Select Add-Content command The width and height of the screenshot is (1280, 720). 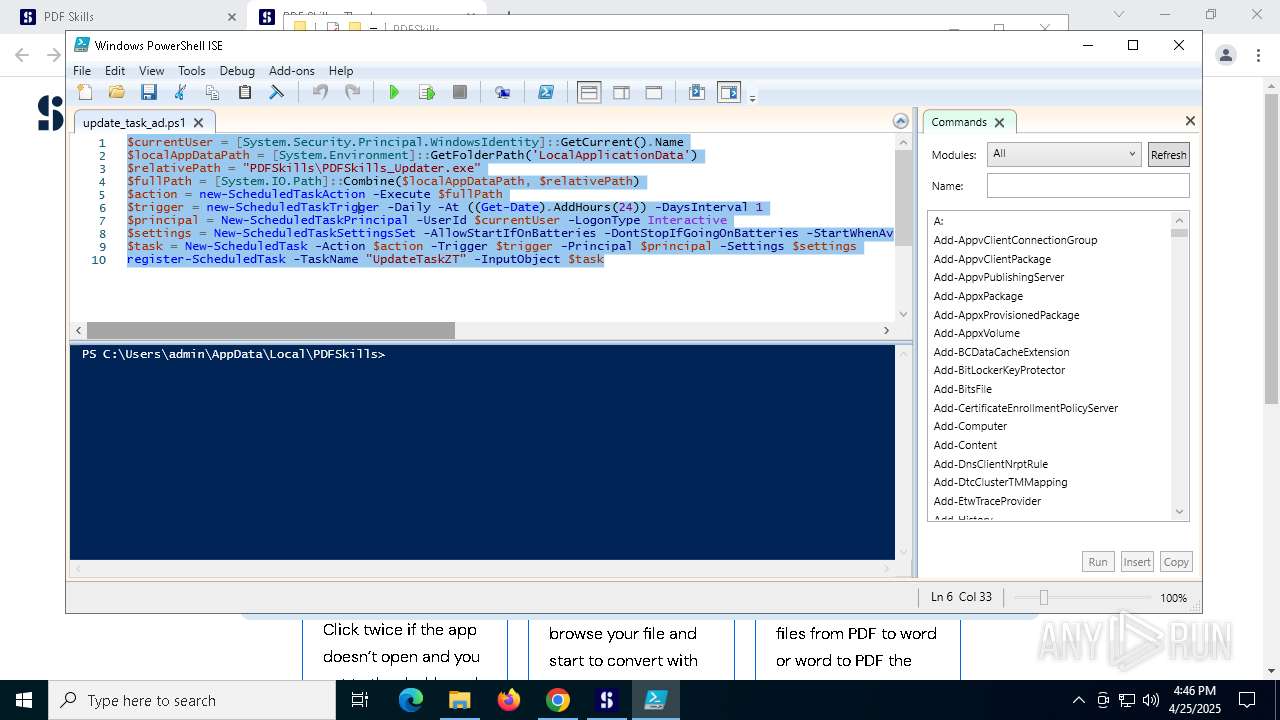point(965,445)
